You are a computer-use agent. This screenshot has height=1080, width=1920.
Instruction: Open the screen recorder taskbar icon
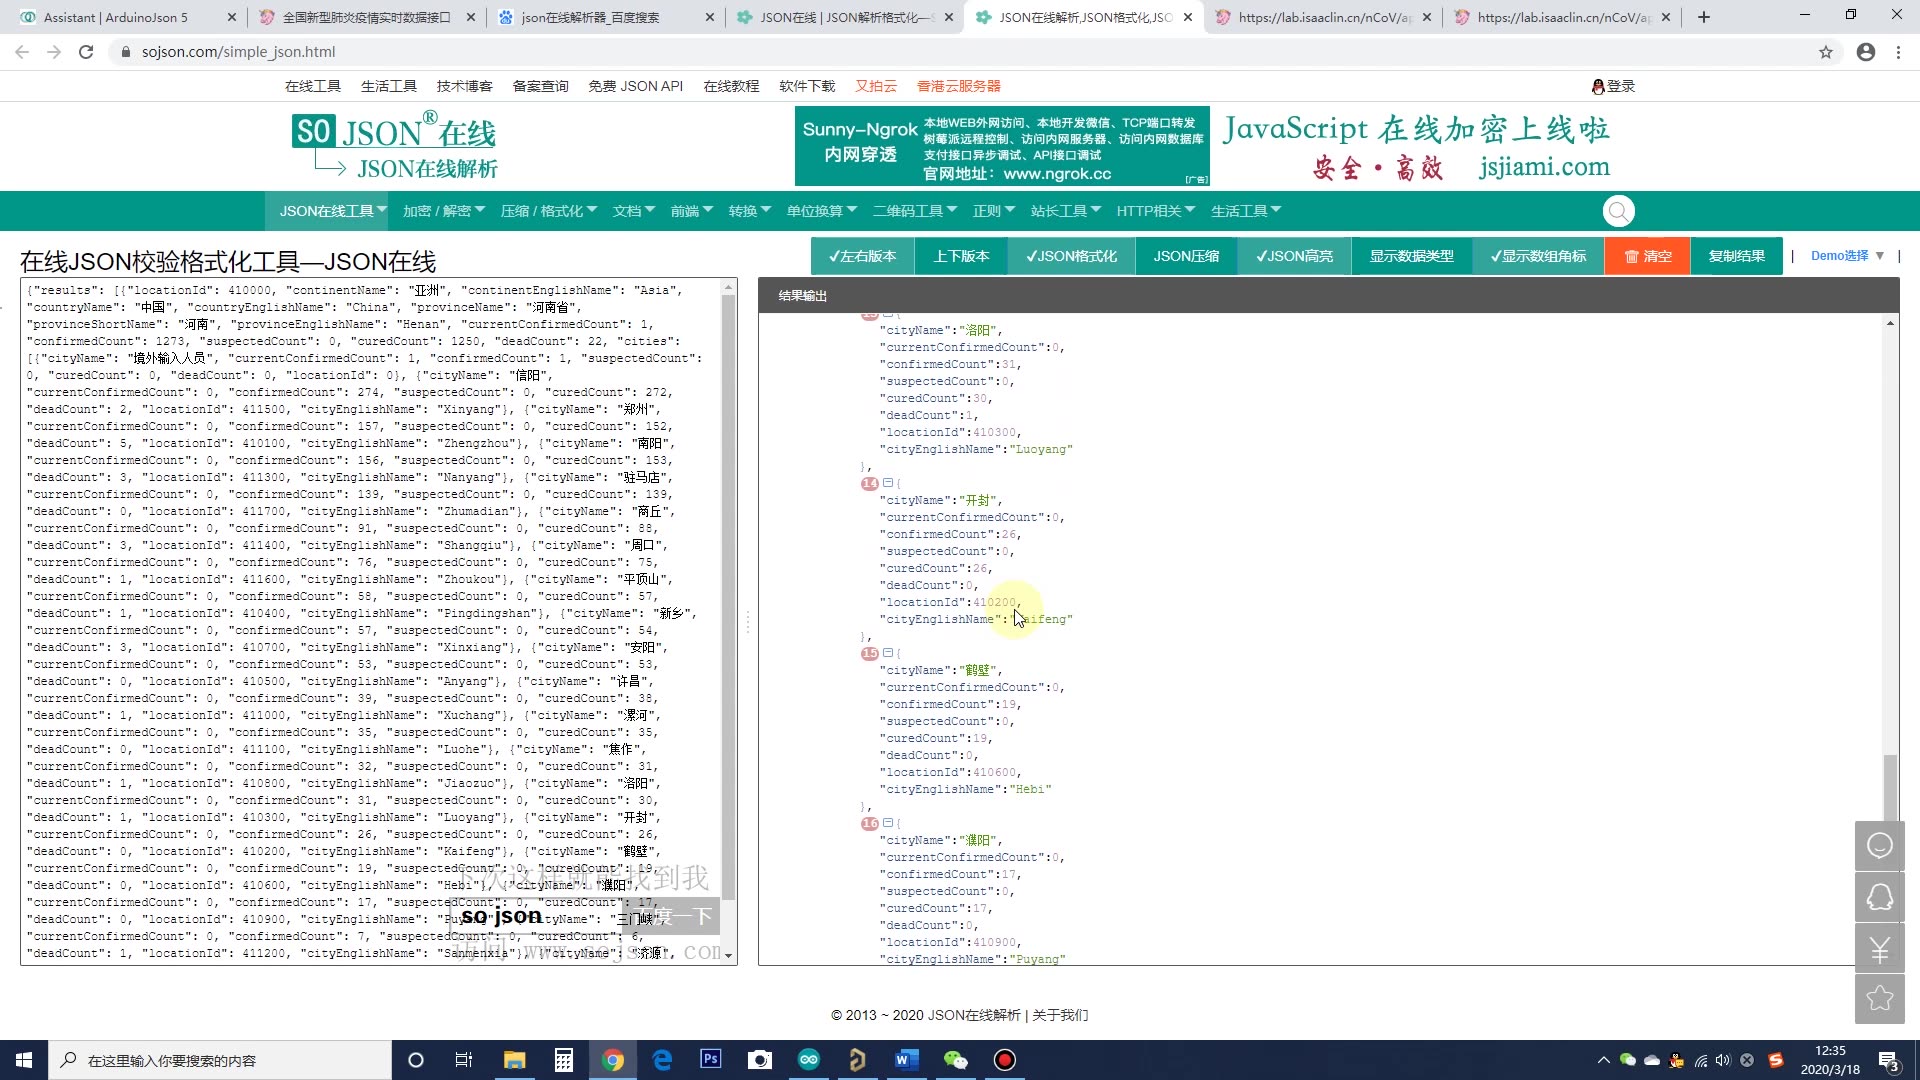point(1005,1060)
